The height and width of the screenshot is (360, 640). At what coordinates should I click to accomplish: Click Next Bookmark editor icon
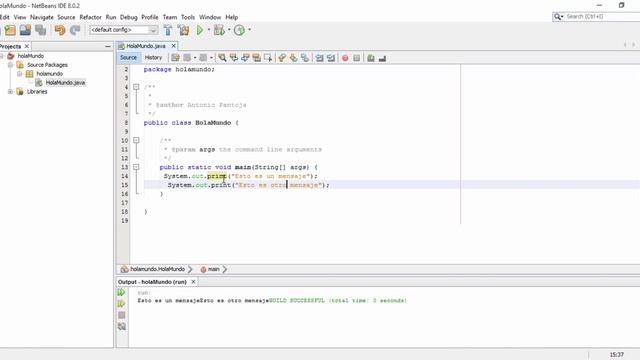pos(293,58)
